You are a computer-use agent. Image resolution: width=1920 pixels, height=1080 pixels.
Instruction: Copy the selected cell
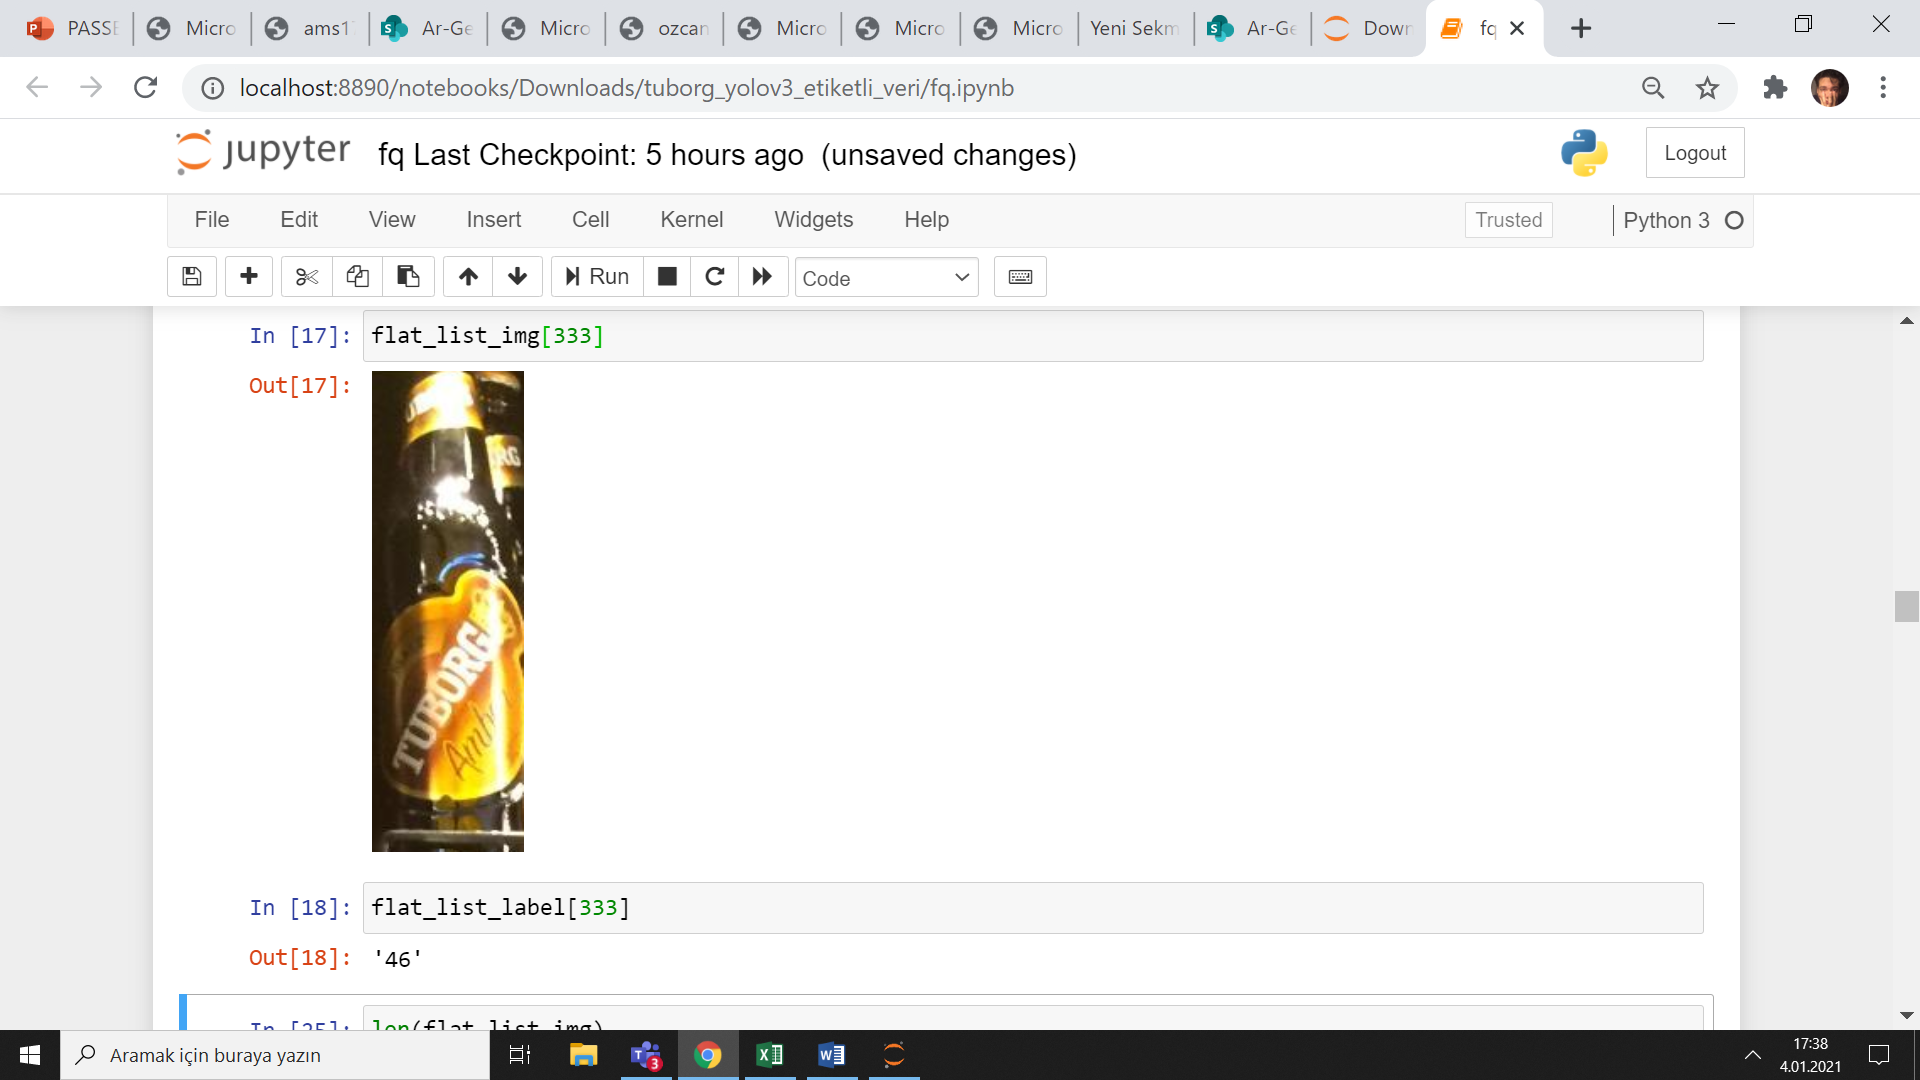357,277
